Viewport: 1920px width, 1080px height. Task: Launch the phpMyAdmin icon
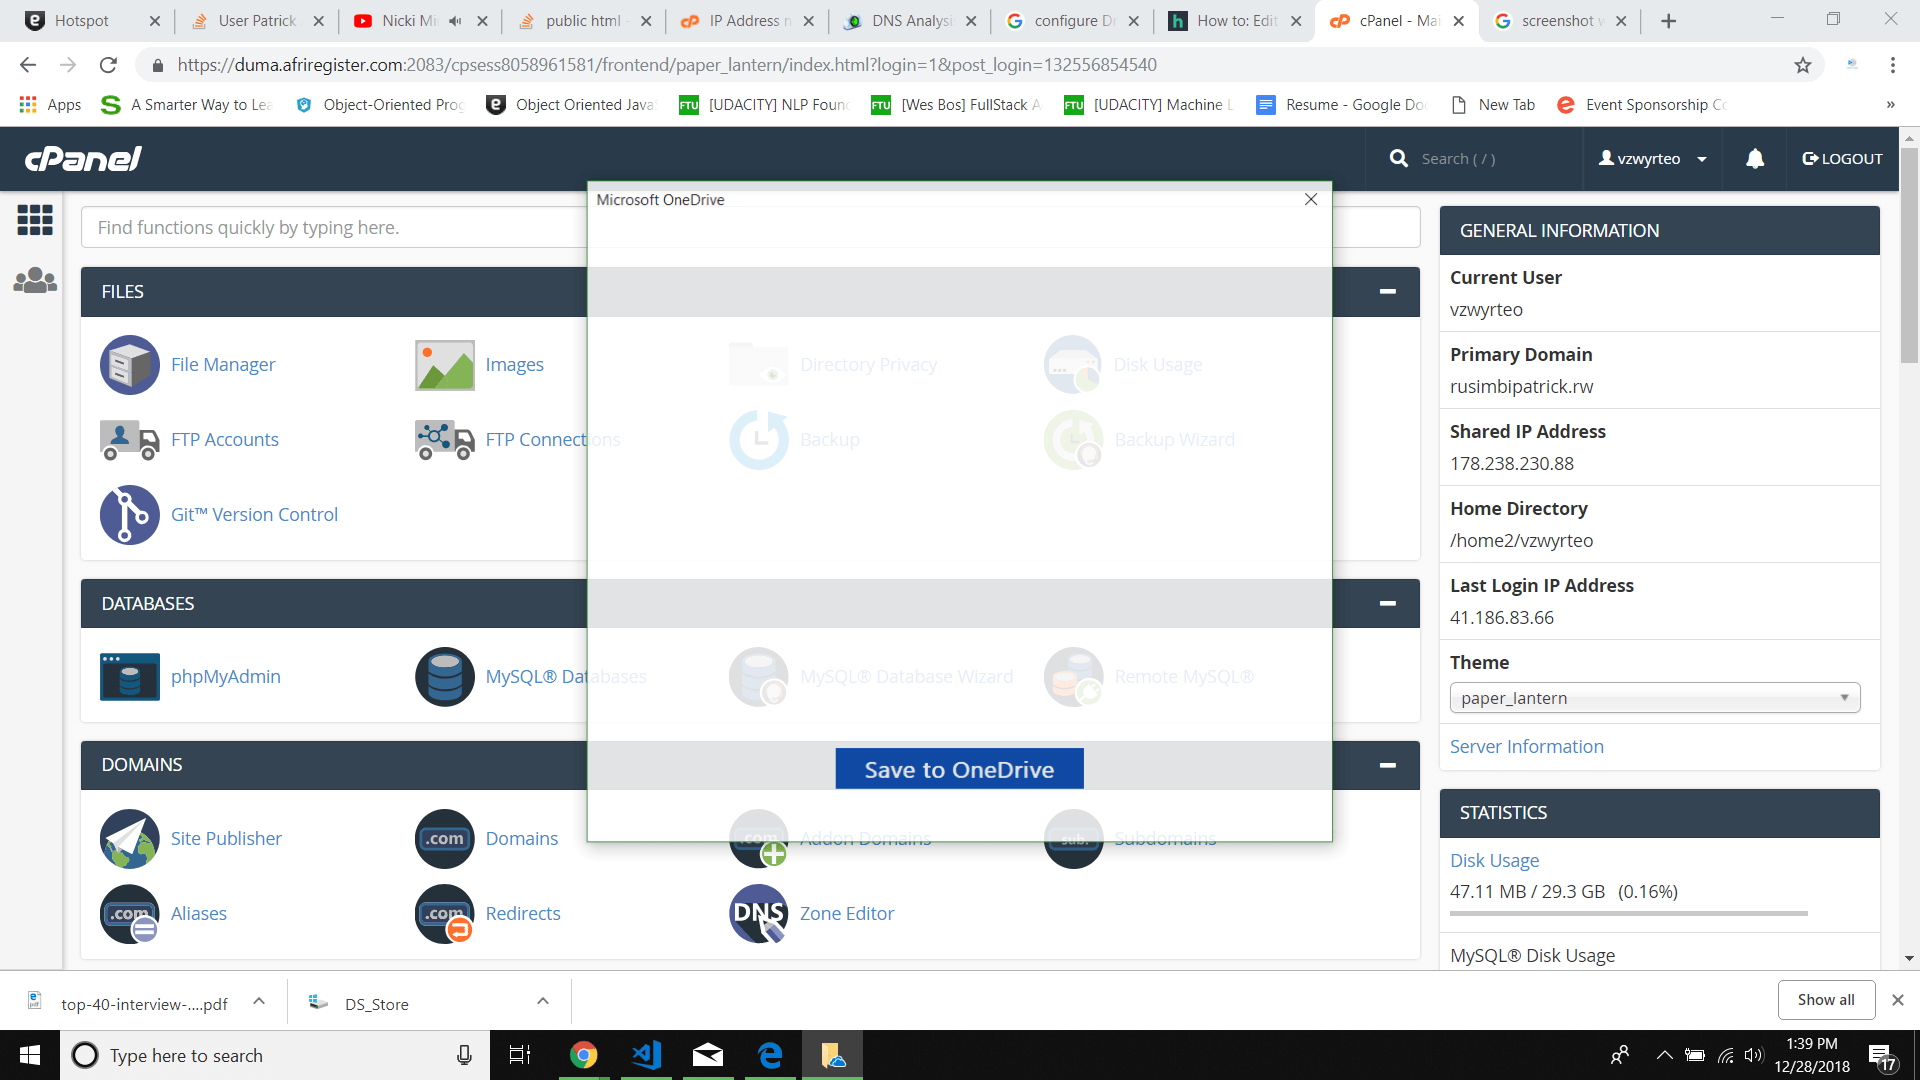130,677
